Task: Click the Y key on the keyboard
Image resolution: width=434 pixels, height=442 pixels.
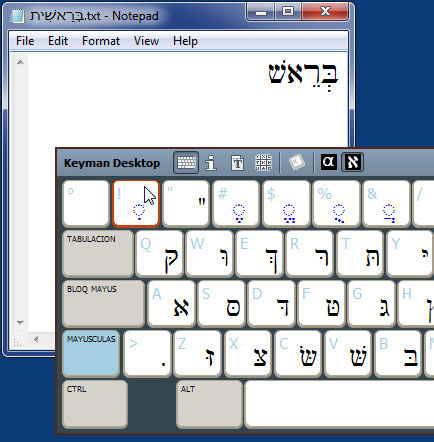Action: 410,254
